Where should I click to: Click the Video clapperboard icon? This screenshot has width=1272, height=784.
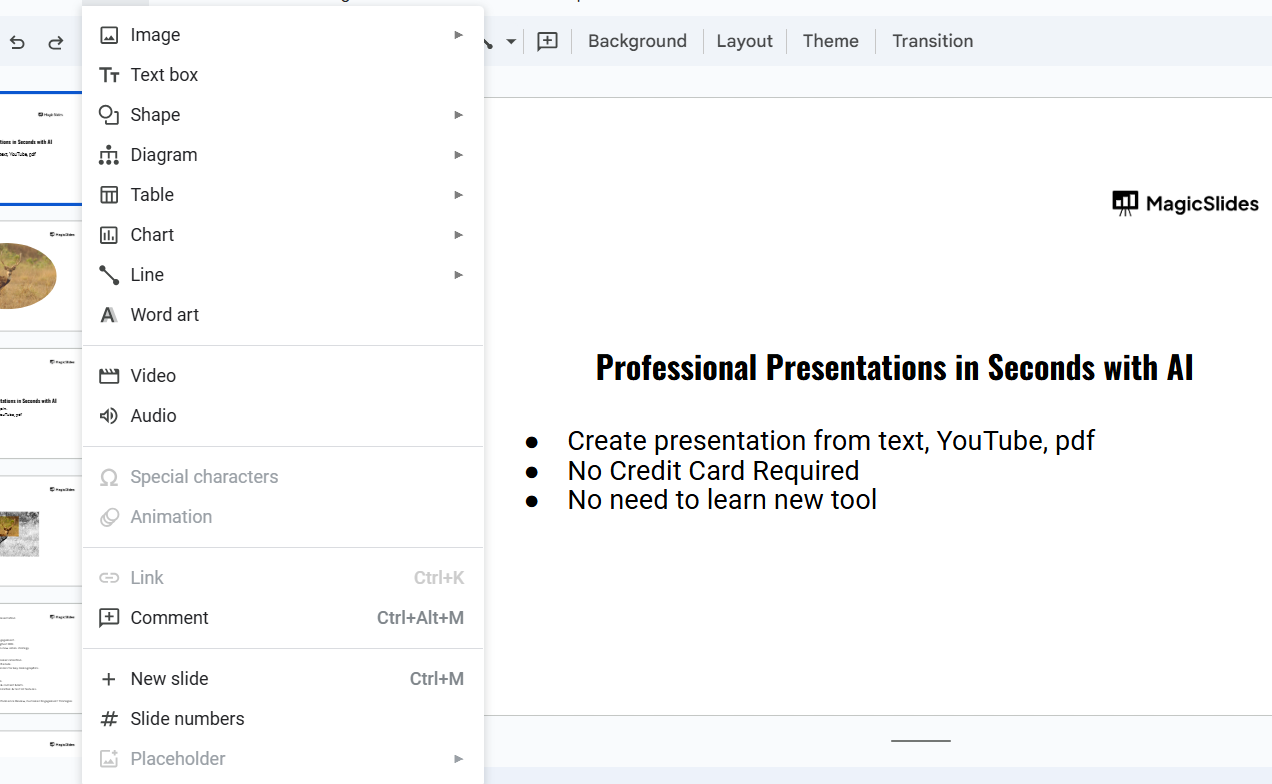coord(109,376)
